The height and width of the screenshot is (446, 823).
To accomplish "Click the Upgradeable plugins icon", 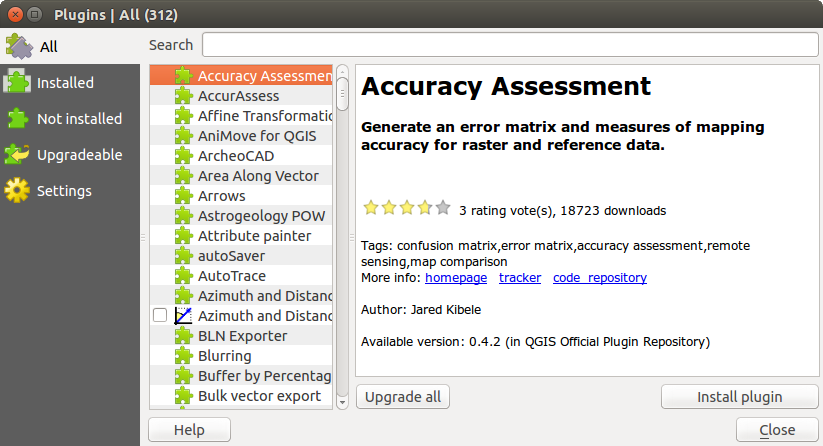I will 17,155.
